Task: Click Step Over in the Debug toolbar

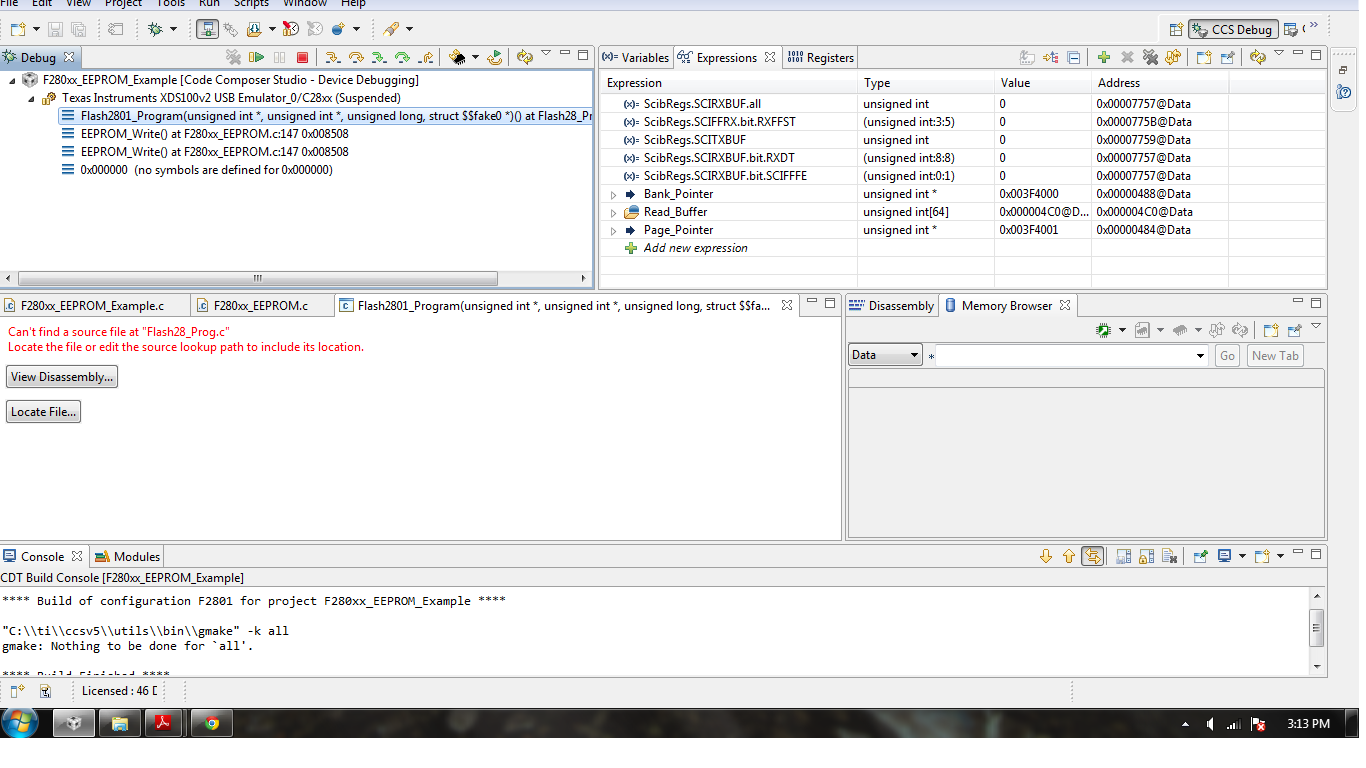Action: [355, 58]
